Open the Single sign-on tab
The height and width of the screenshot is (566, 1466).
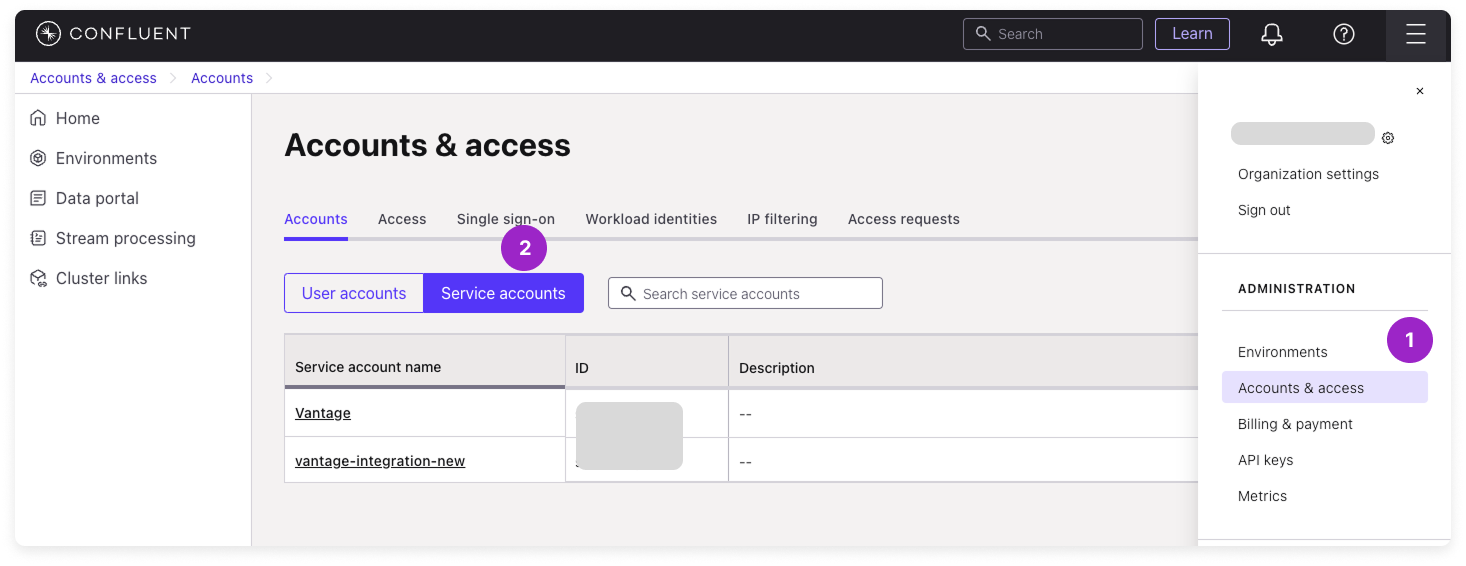[x=506, y=219]
